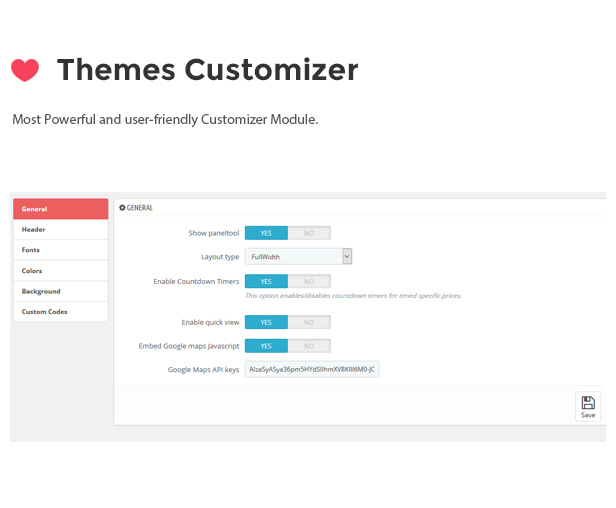The width and height of the screenshot is (616, 508).
Task: Save settings with the floppy disk icon
Action: click(588, 406)
